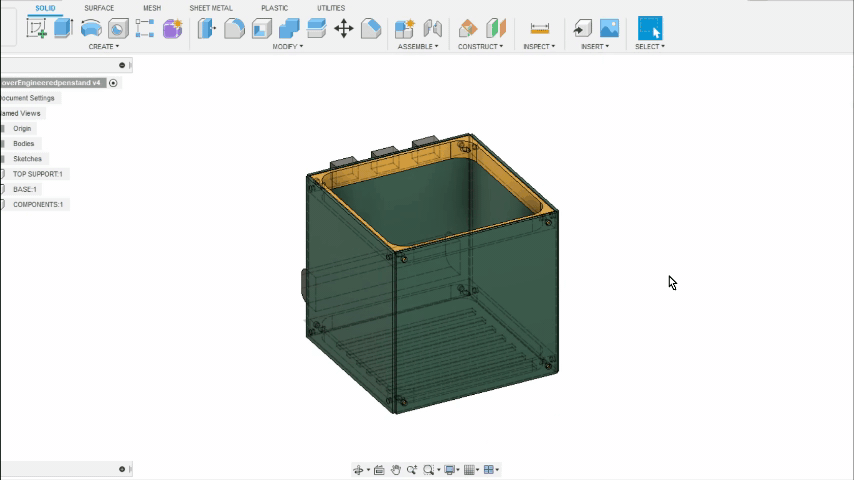Click the Measure ruler icon
The image size is (854, 480).
(539, 28)
